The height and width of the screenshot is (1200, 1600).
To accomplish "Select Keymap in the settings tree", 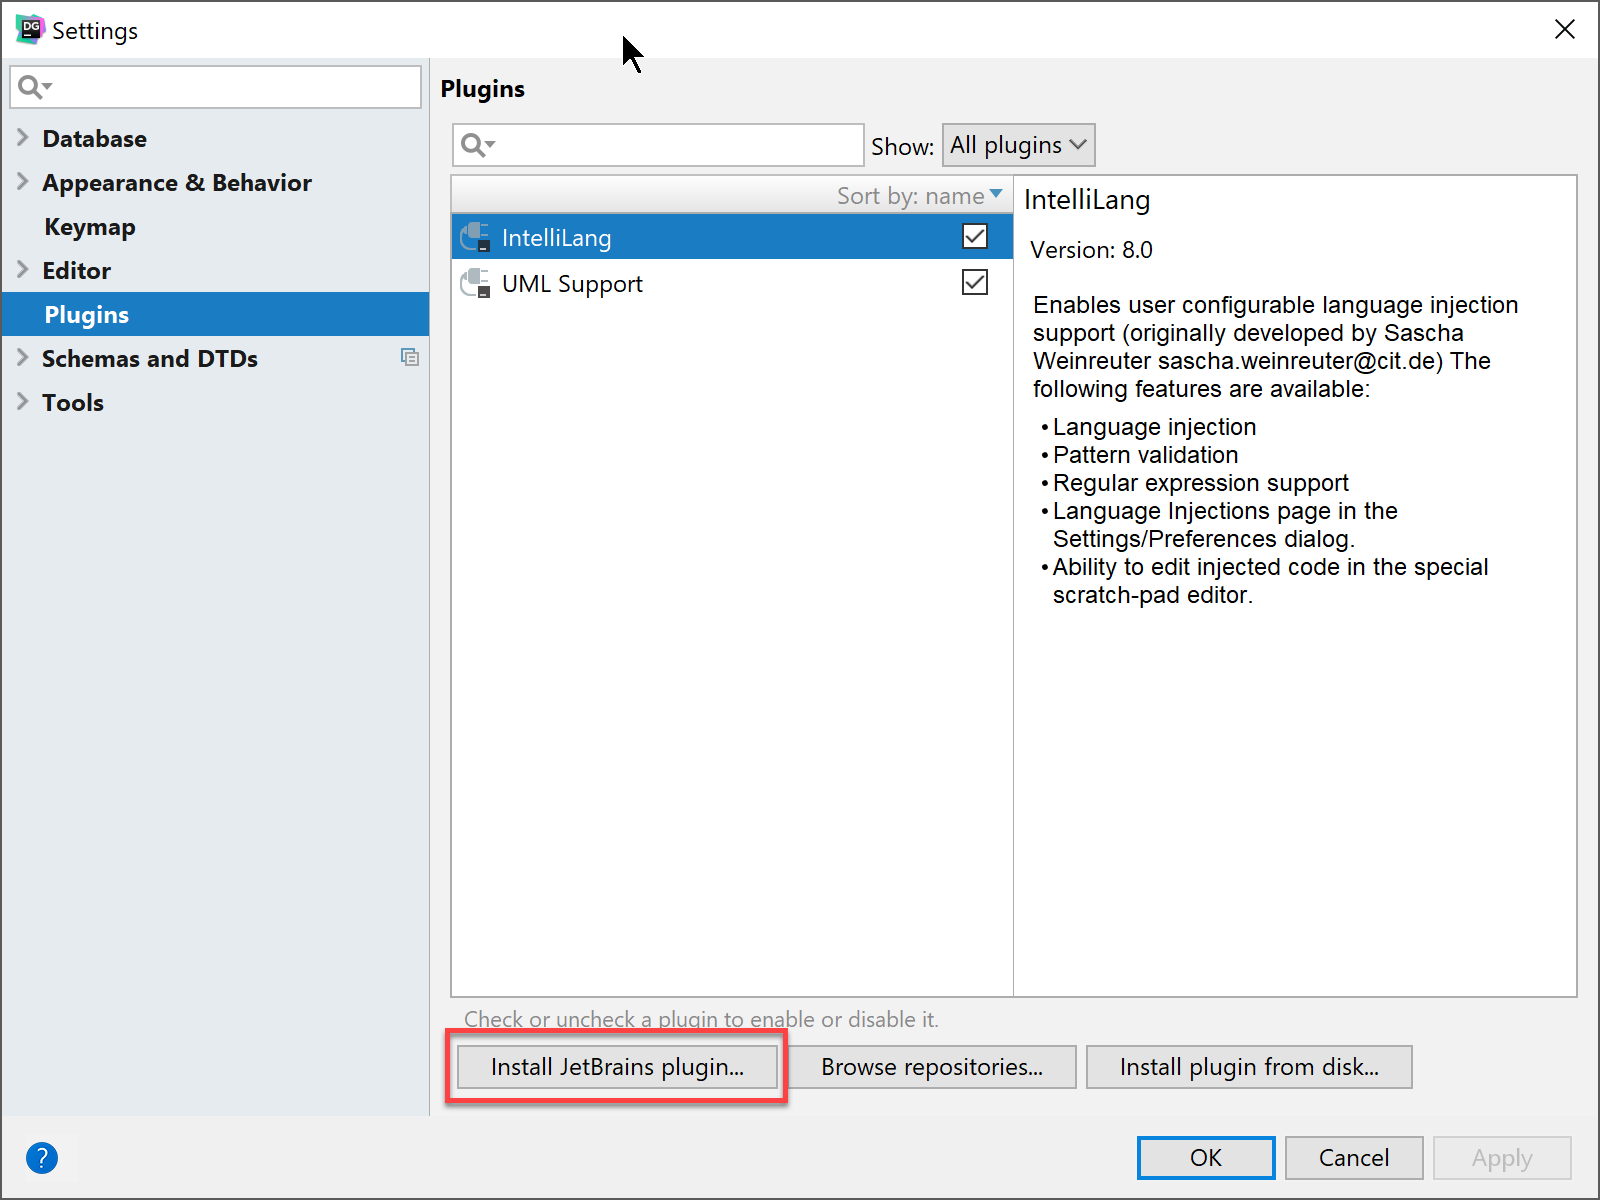I will coord(90,227).
